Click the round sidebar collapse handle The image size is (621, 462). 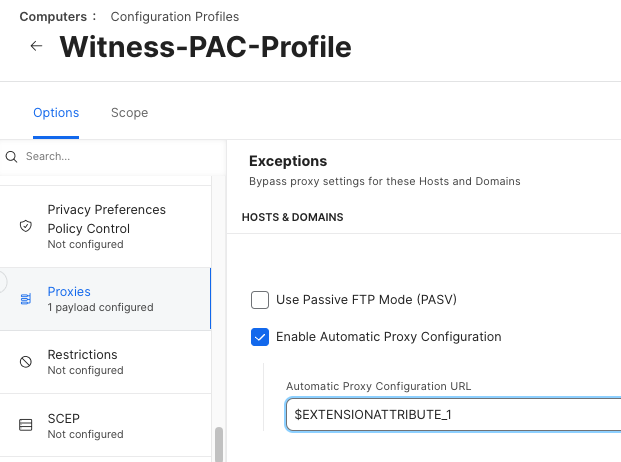coord(2,281)
